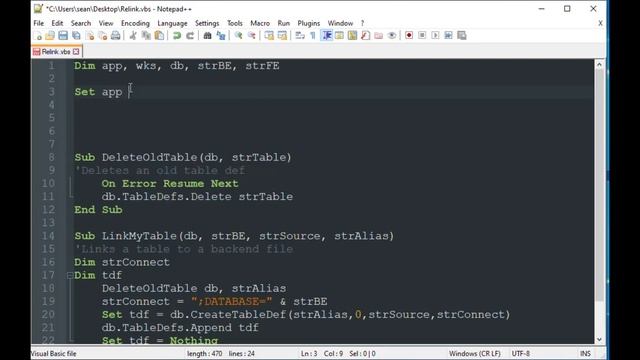
Task: Click the Replace toolbar icon
Action: [x=221, y=36]
